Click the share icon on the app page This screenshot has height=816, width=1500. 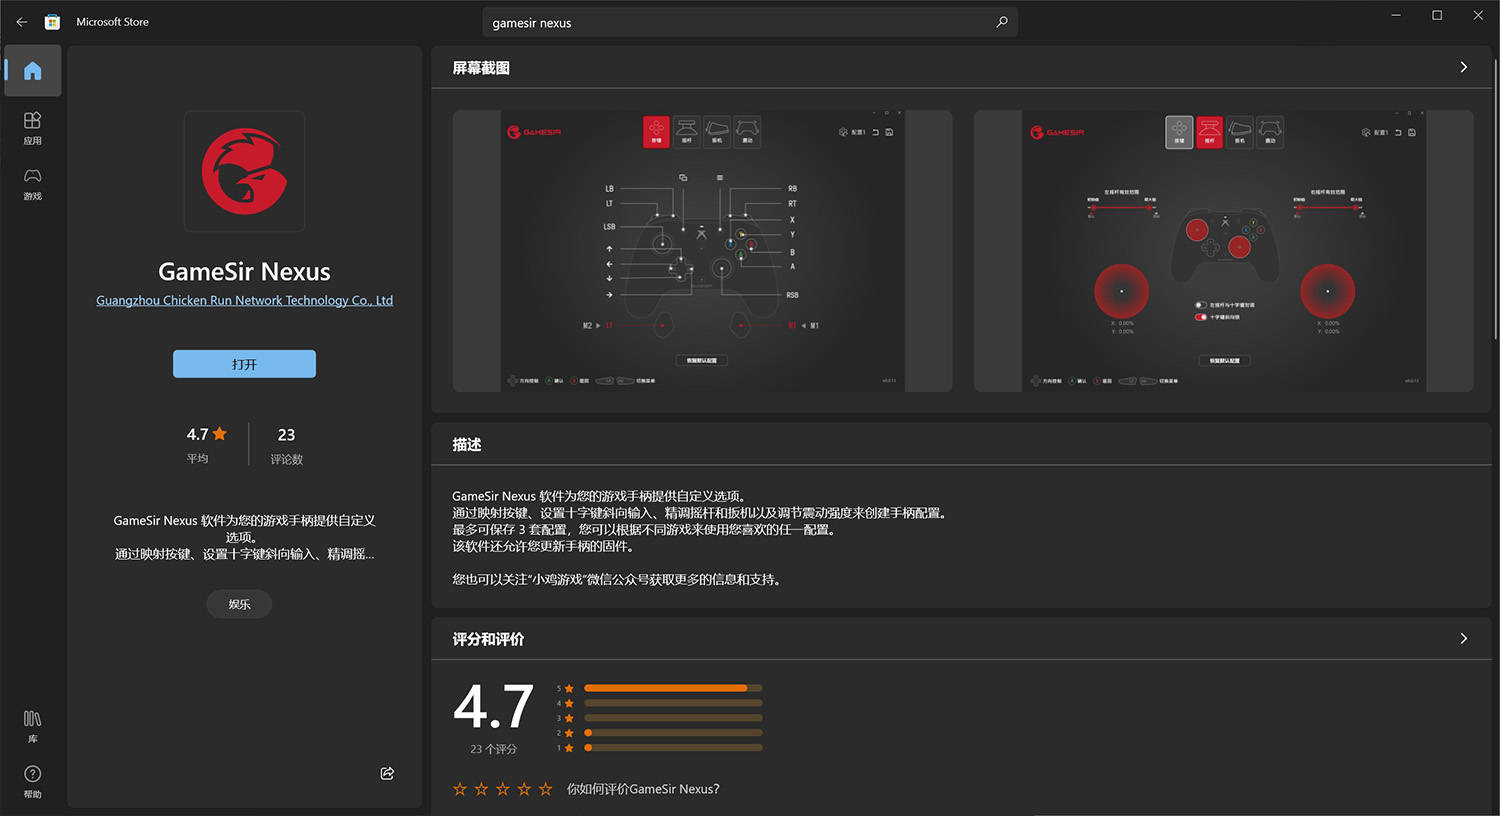[x=387, y=773]
